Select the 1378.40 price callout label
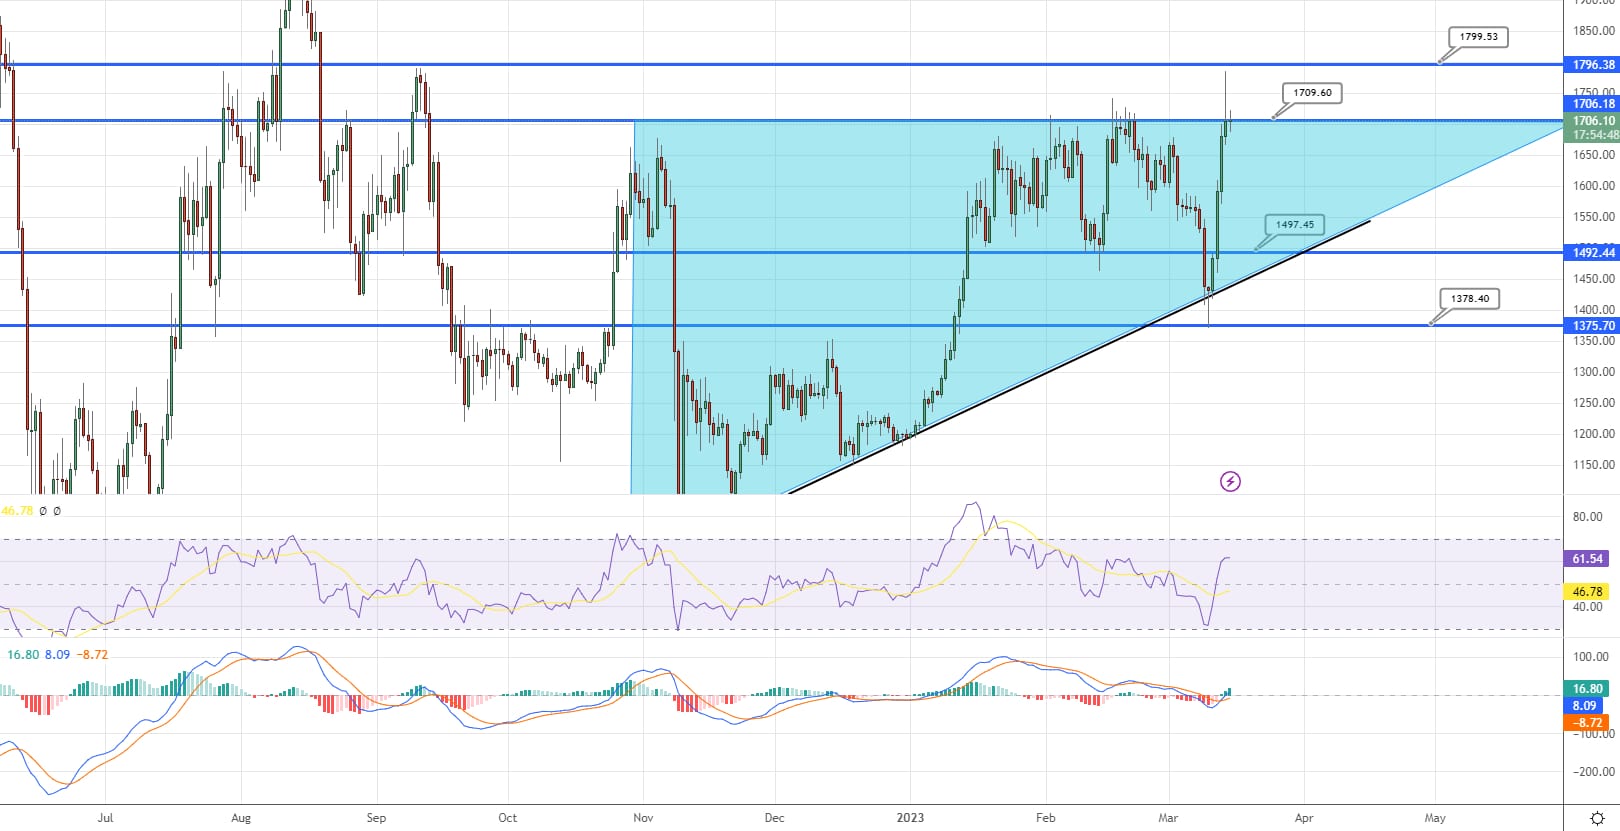Screen dimensions: 1620x831 pos(1470,299)
